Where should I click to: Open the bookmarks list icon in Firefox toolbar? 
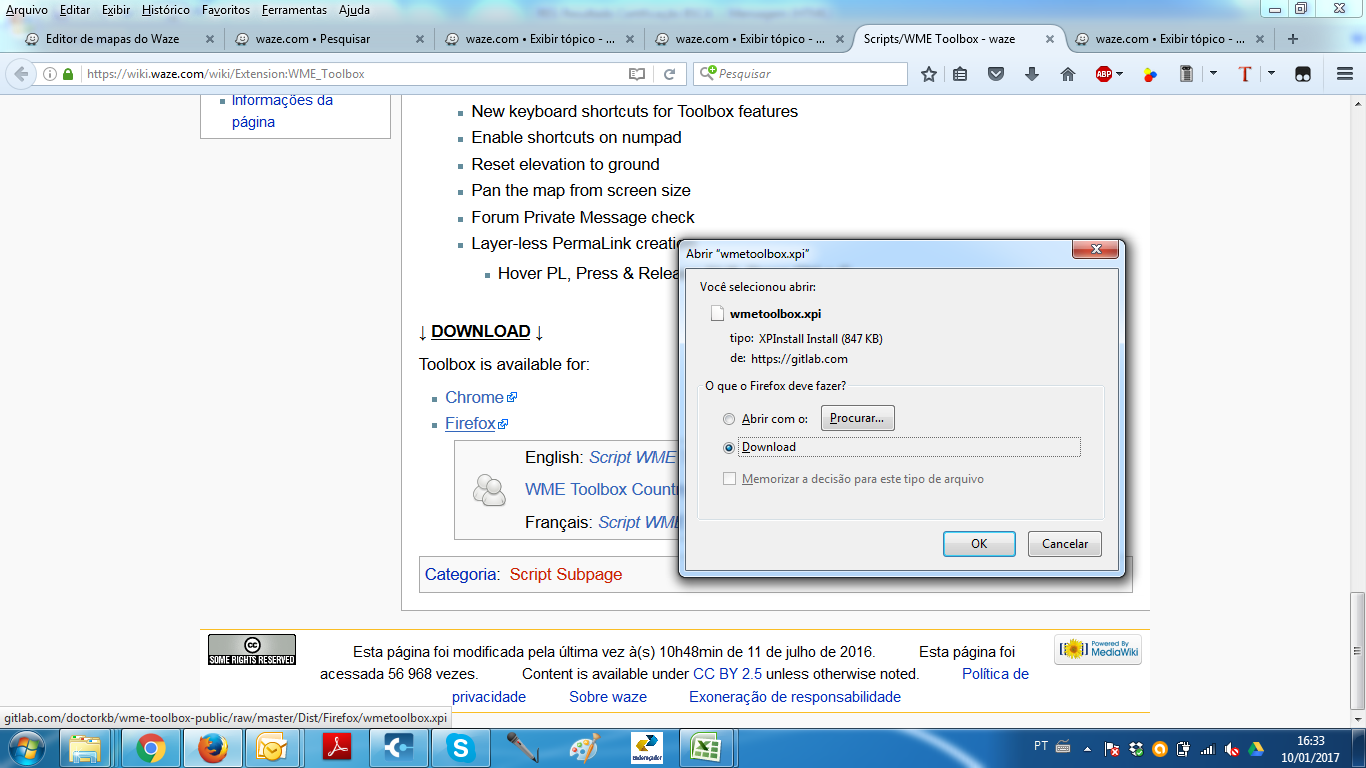coord(960,74)
